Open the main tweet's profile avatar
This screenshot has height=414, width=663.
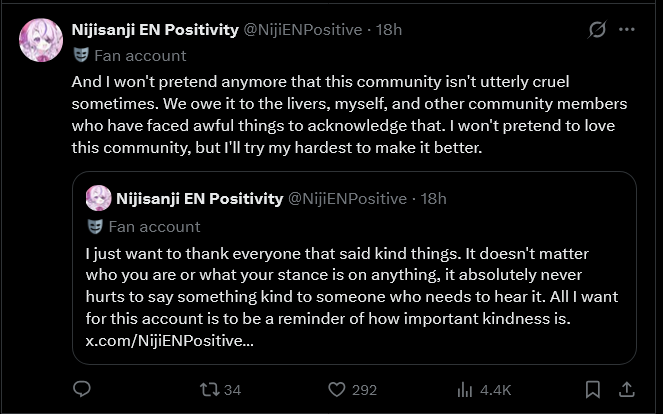41,40
